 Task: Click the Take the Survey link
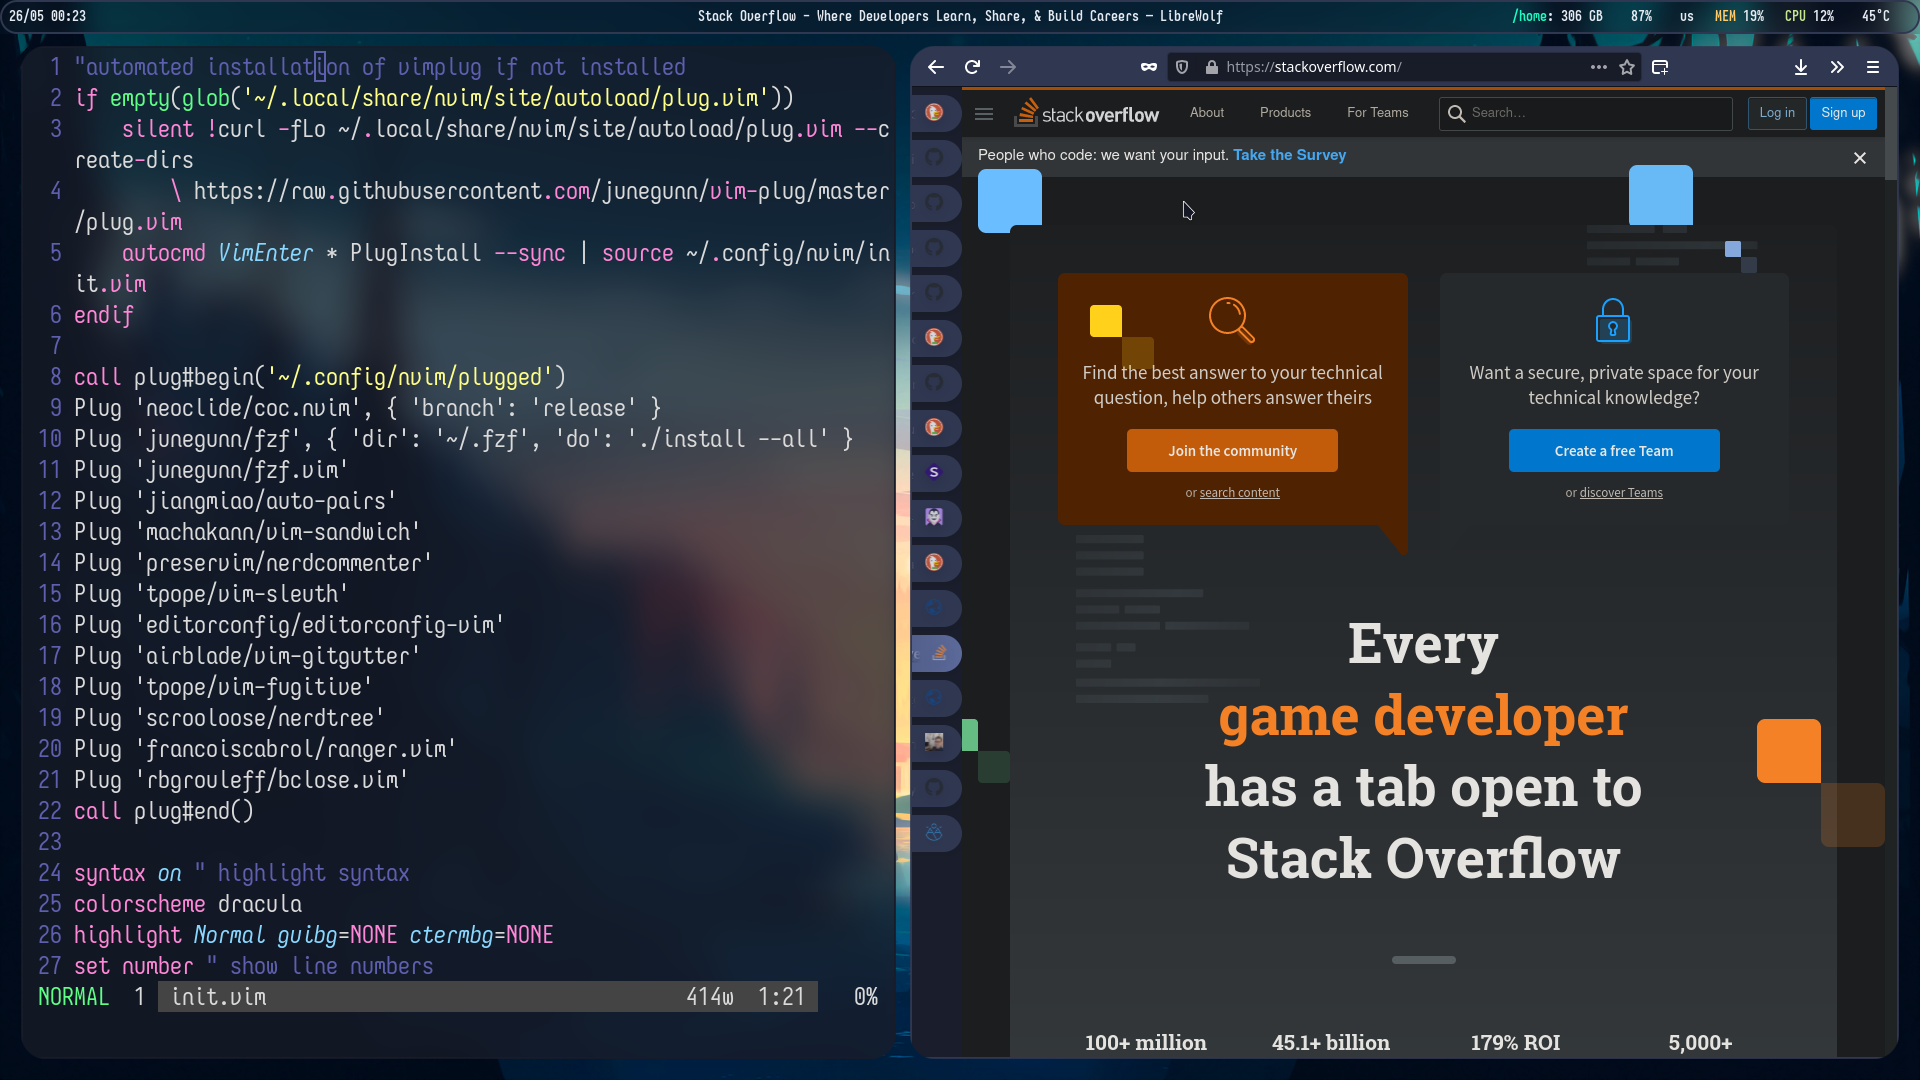[x=1289, y=155]
